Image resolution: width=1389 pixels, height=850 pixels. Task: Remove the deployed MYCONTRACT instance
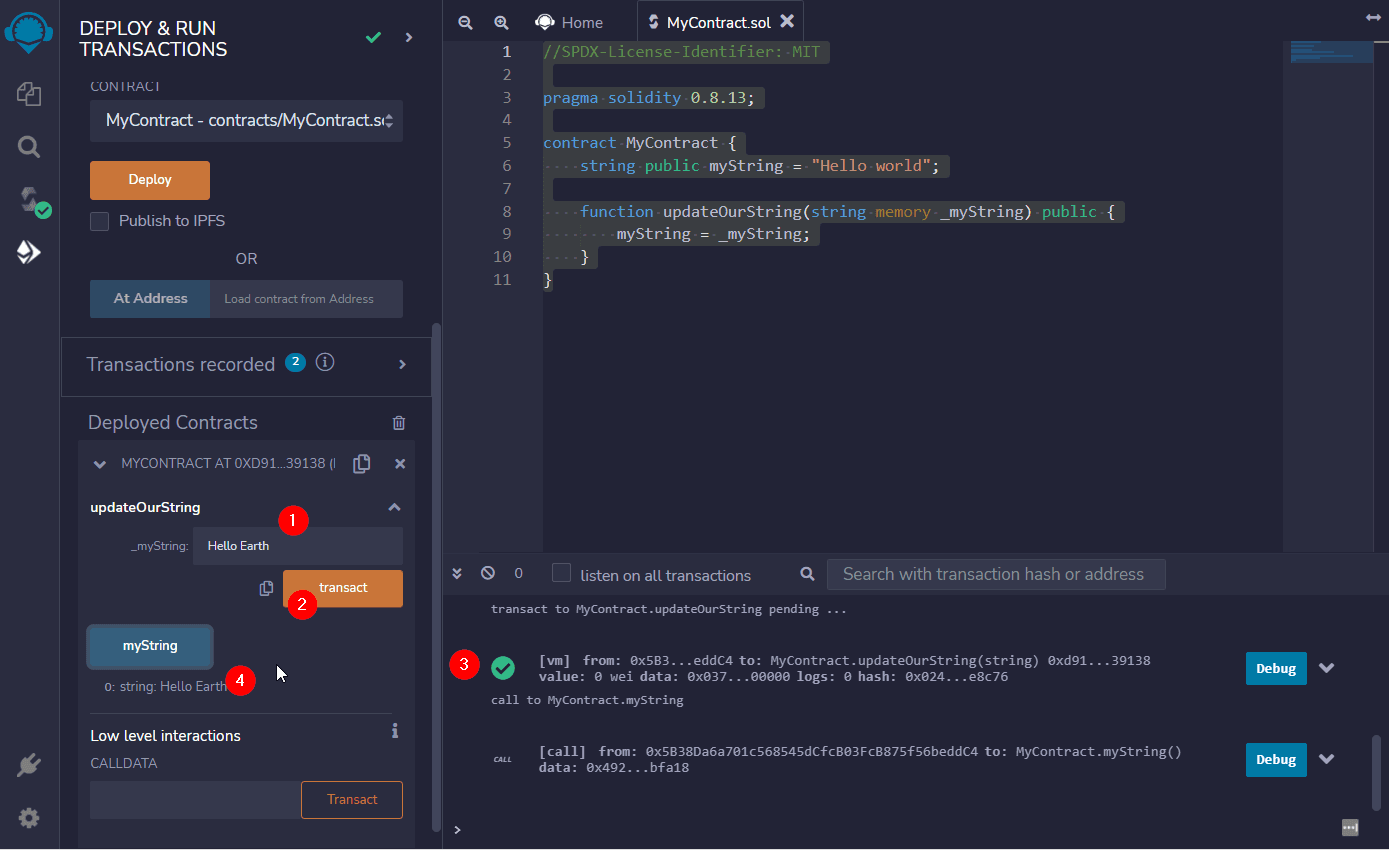tap(400, 464)
